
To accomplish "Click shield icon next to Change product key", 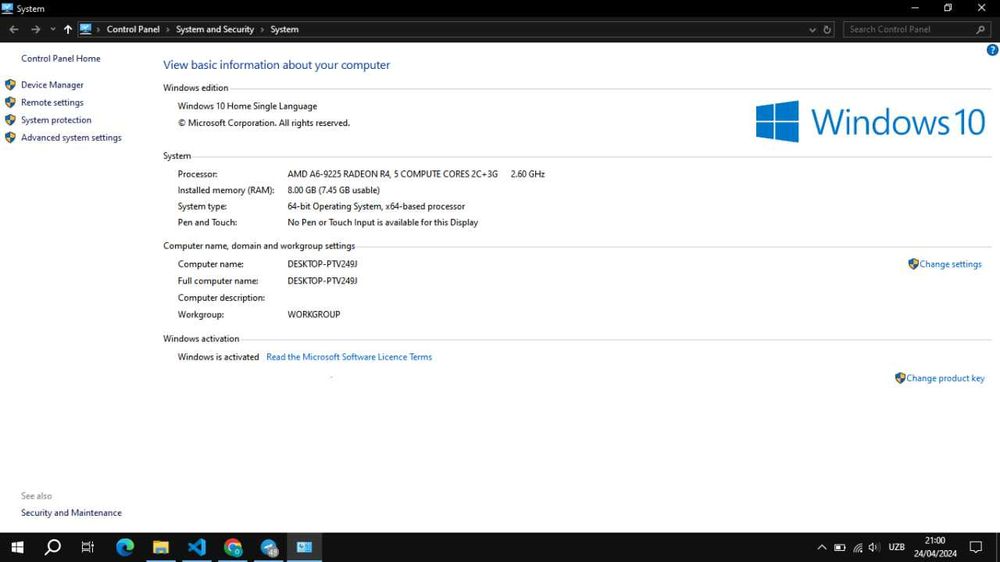I will point(900,378).
